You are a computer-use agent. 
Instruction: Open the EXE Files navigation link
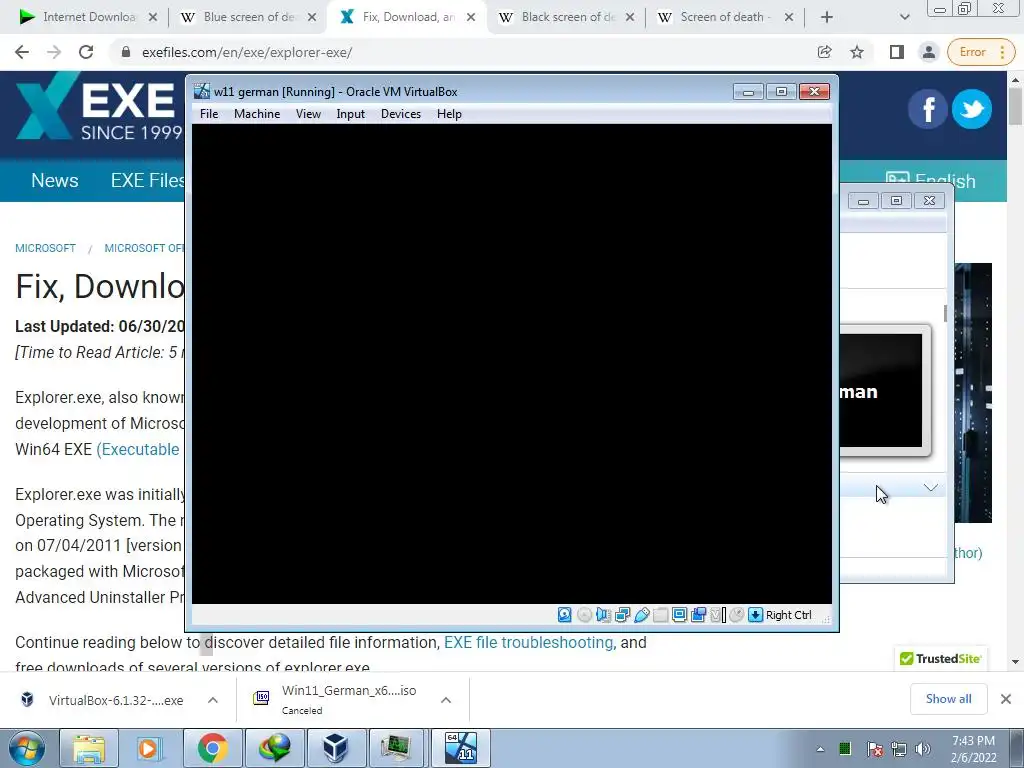(148, 180)
